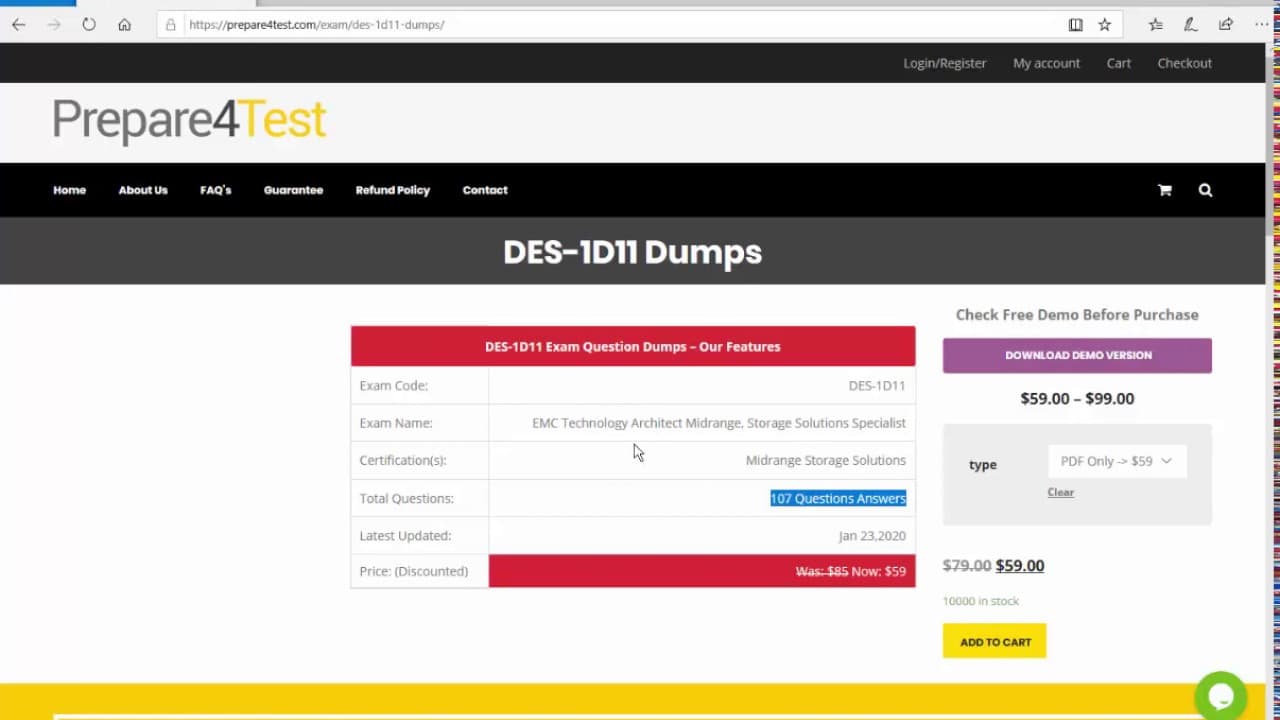Click highlighted 107 Questions Answers text
1280x720 pixels.
pos(838,498)
